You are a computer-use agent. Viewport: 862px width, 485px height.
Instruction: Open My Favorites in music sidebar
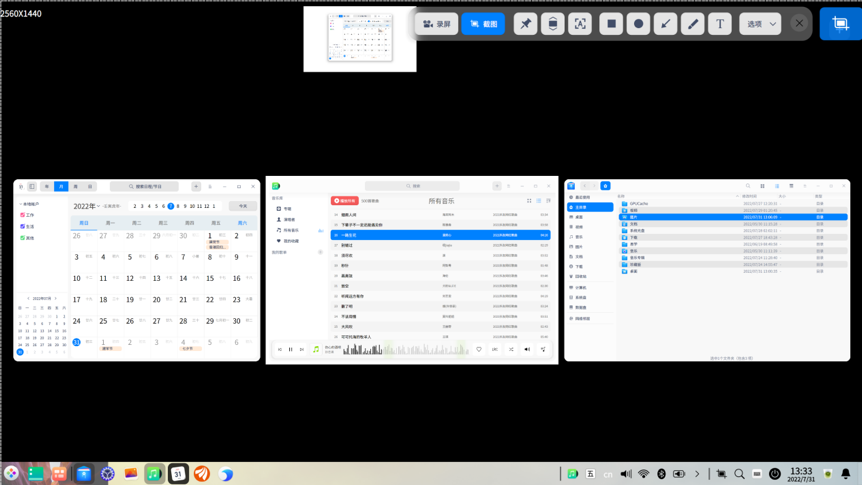pos(288,241)
